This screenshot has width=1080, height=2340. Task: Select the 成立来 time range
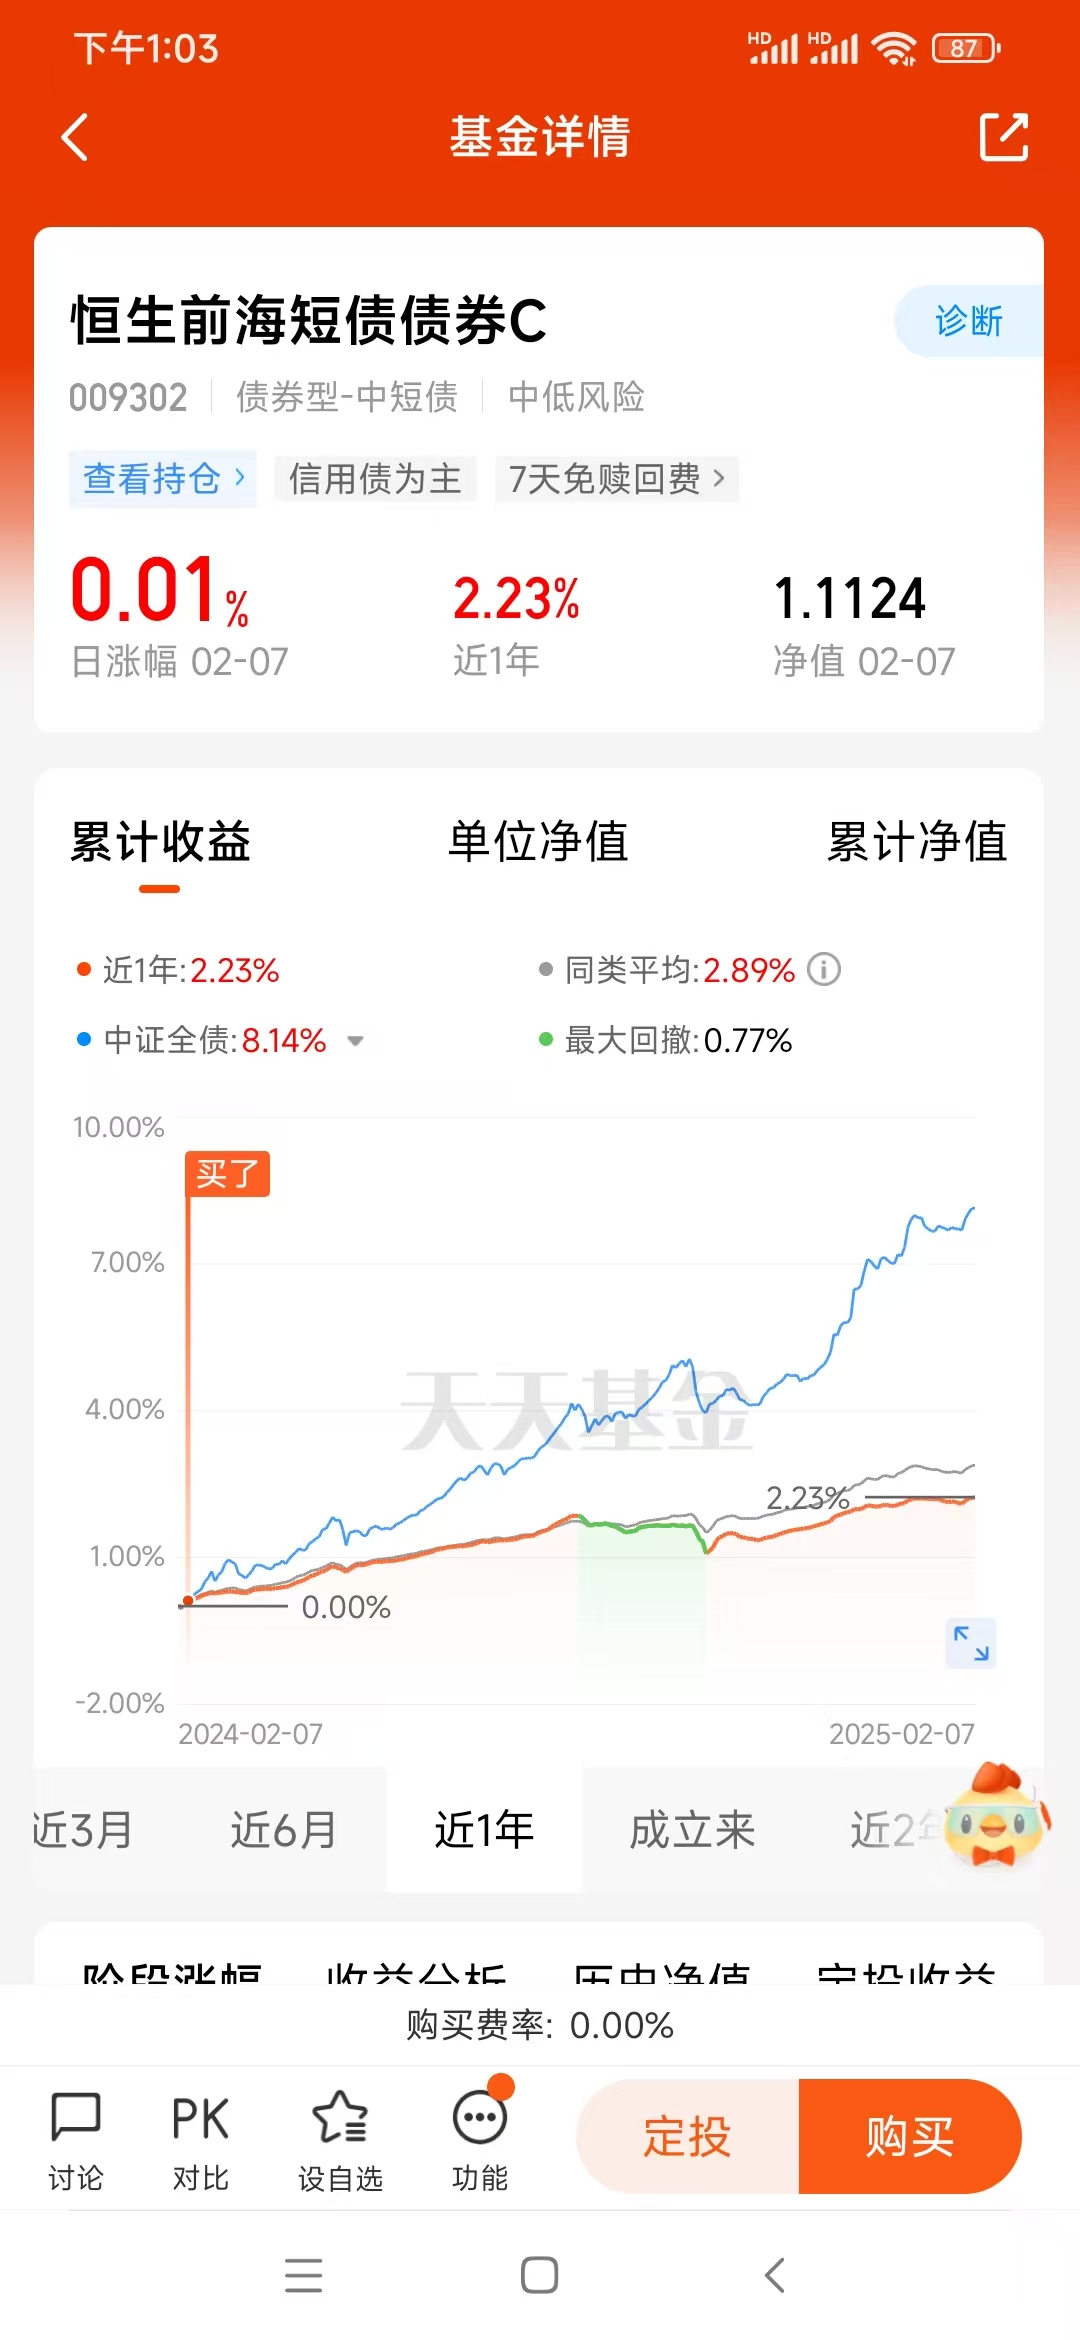[692, 1830]
